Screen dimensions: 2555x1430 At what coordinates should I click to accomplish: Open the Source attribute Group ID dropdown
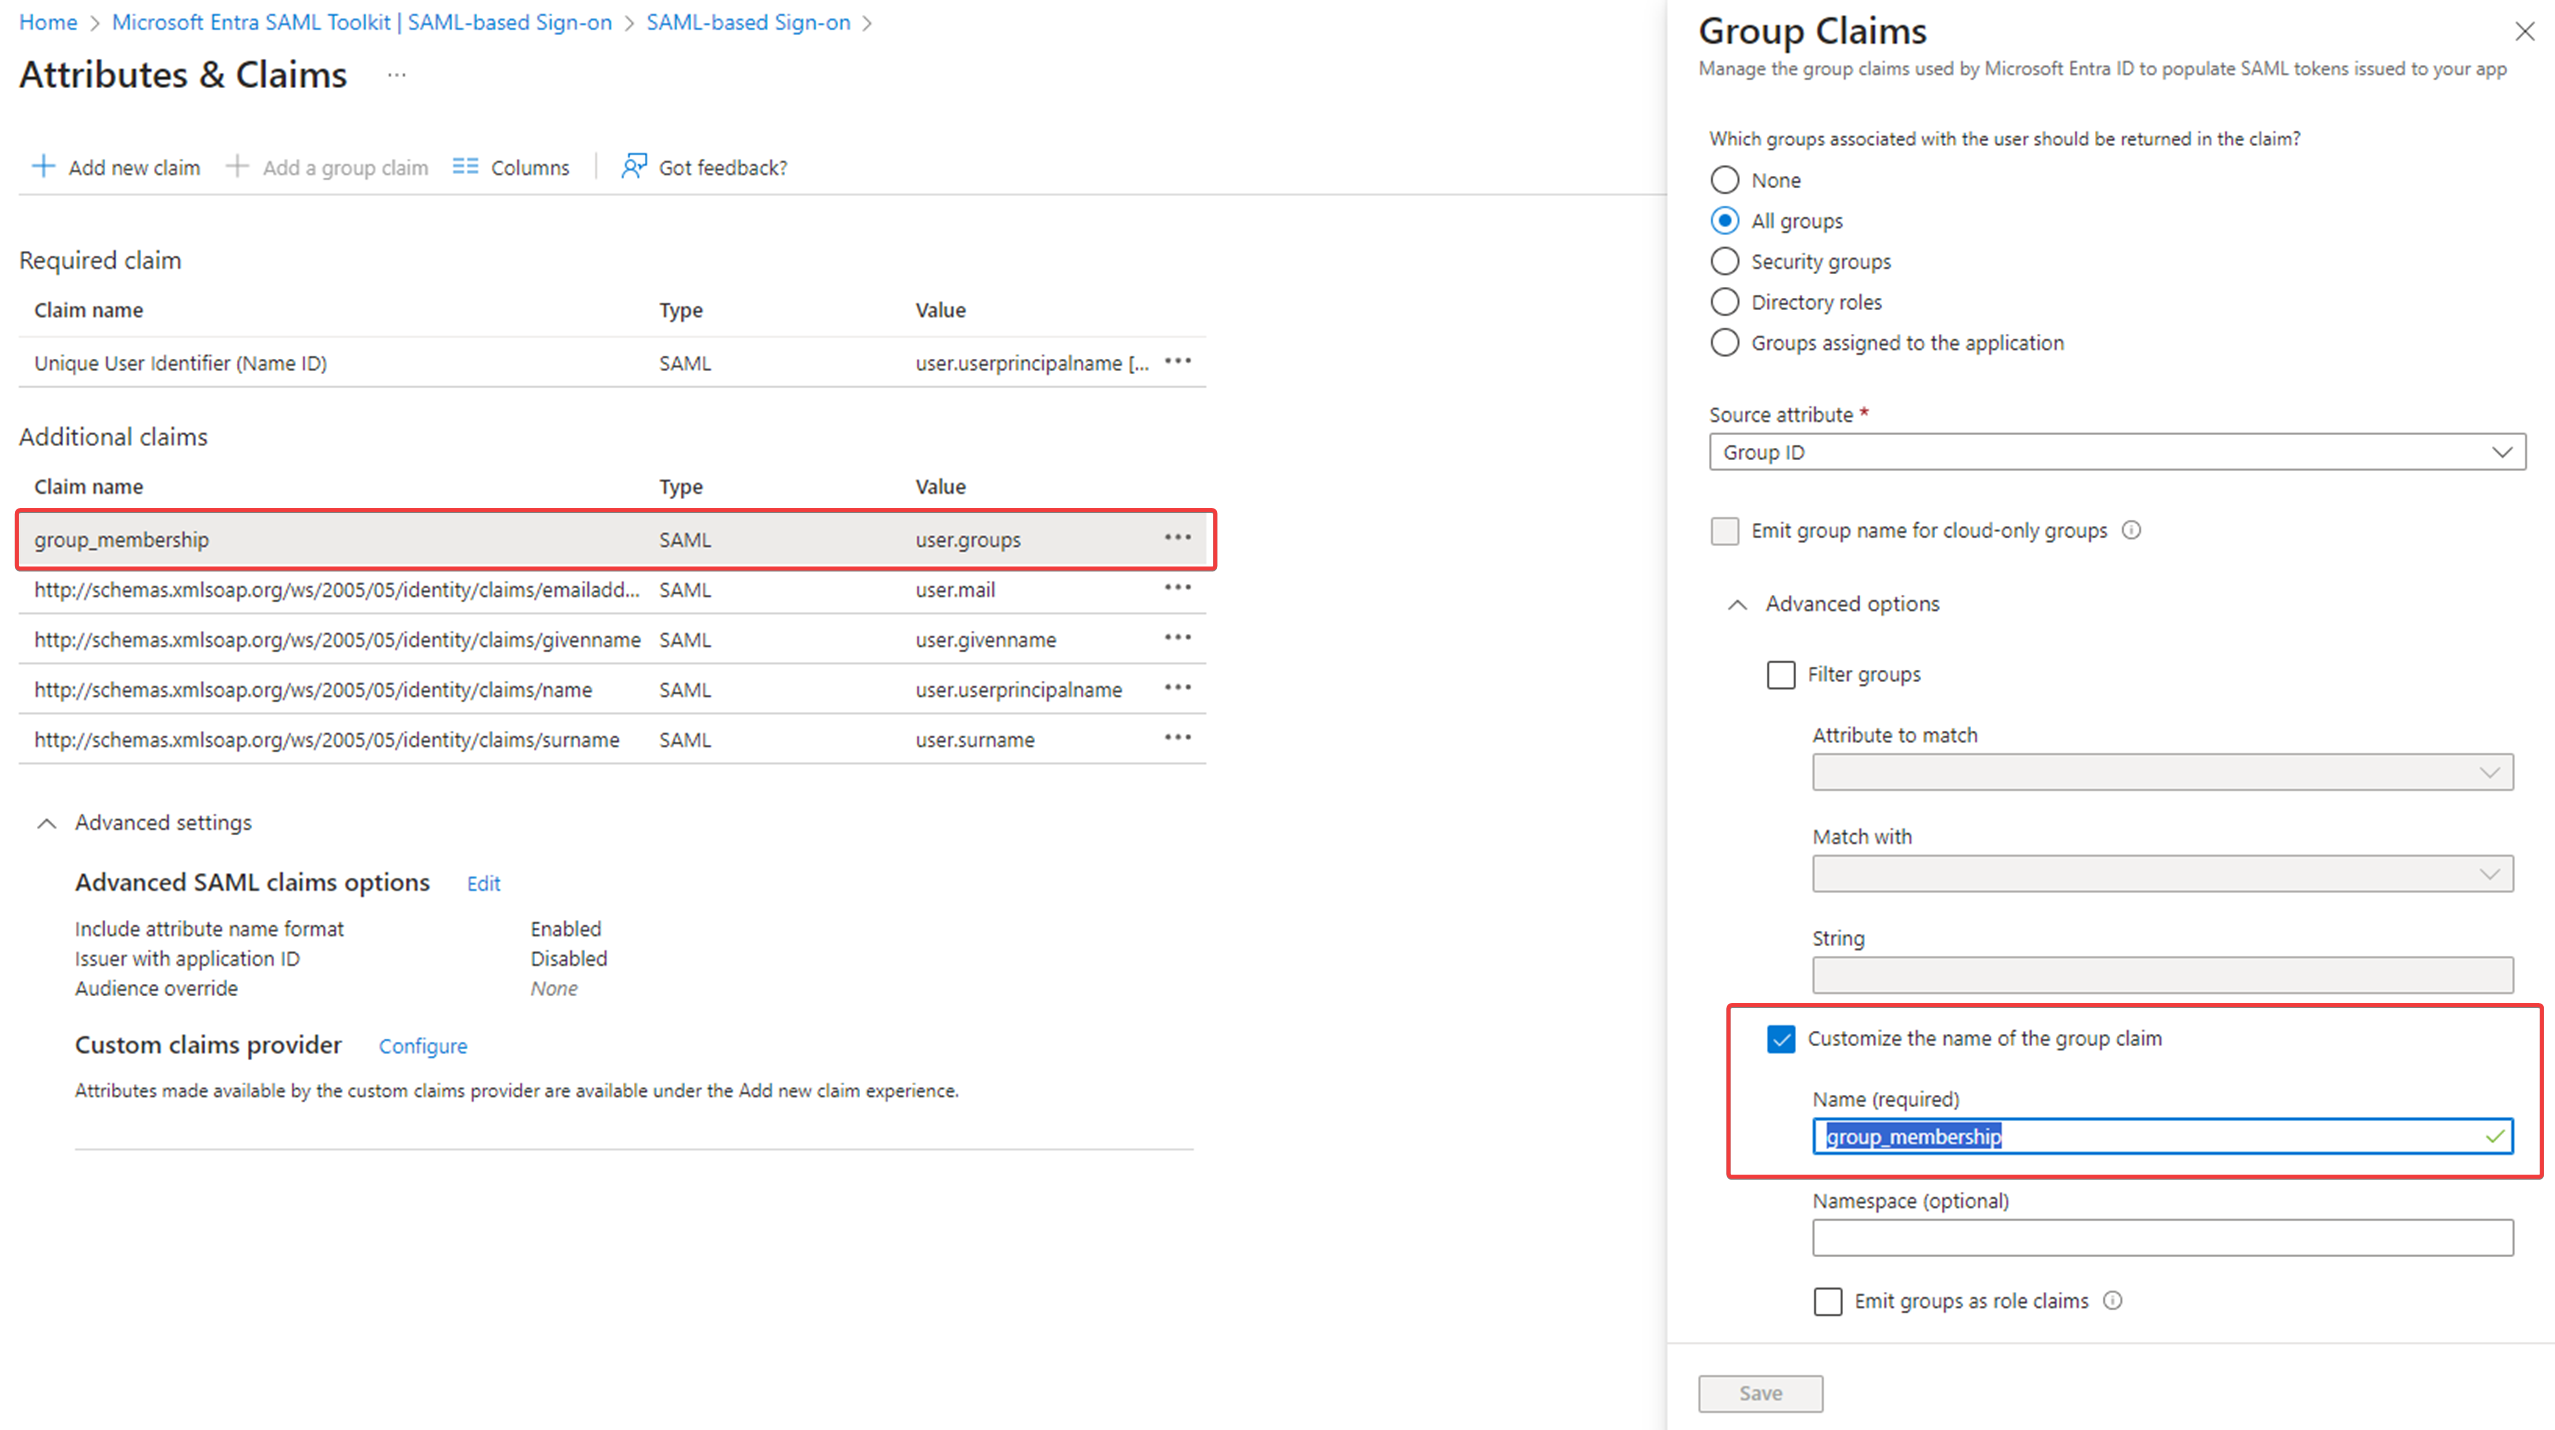pyautogui.click(x=2116, y=452)
